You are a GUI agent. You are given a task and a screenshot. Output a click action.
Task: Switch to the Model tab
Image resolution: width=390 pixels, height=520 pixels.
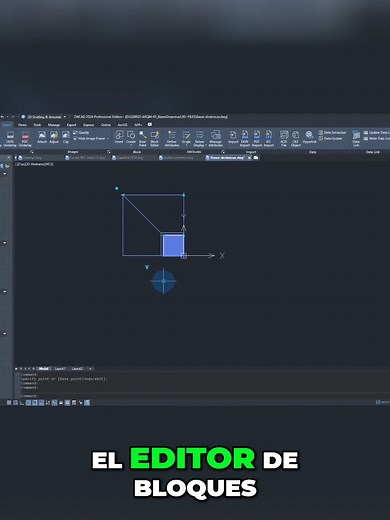coord(44,369)
